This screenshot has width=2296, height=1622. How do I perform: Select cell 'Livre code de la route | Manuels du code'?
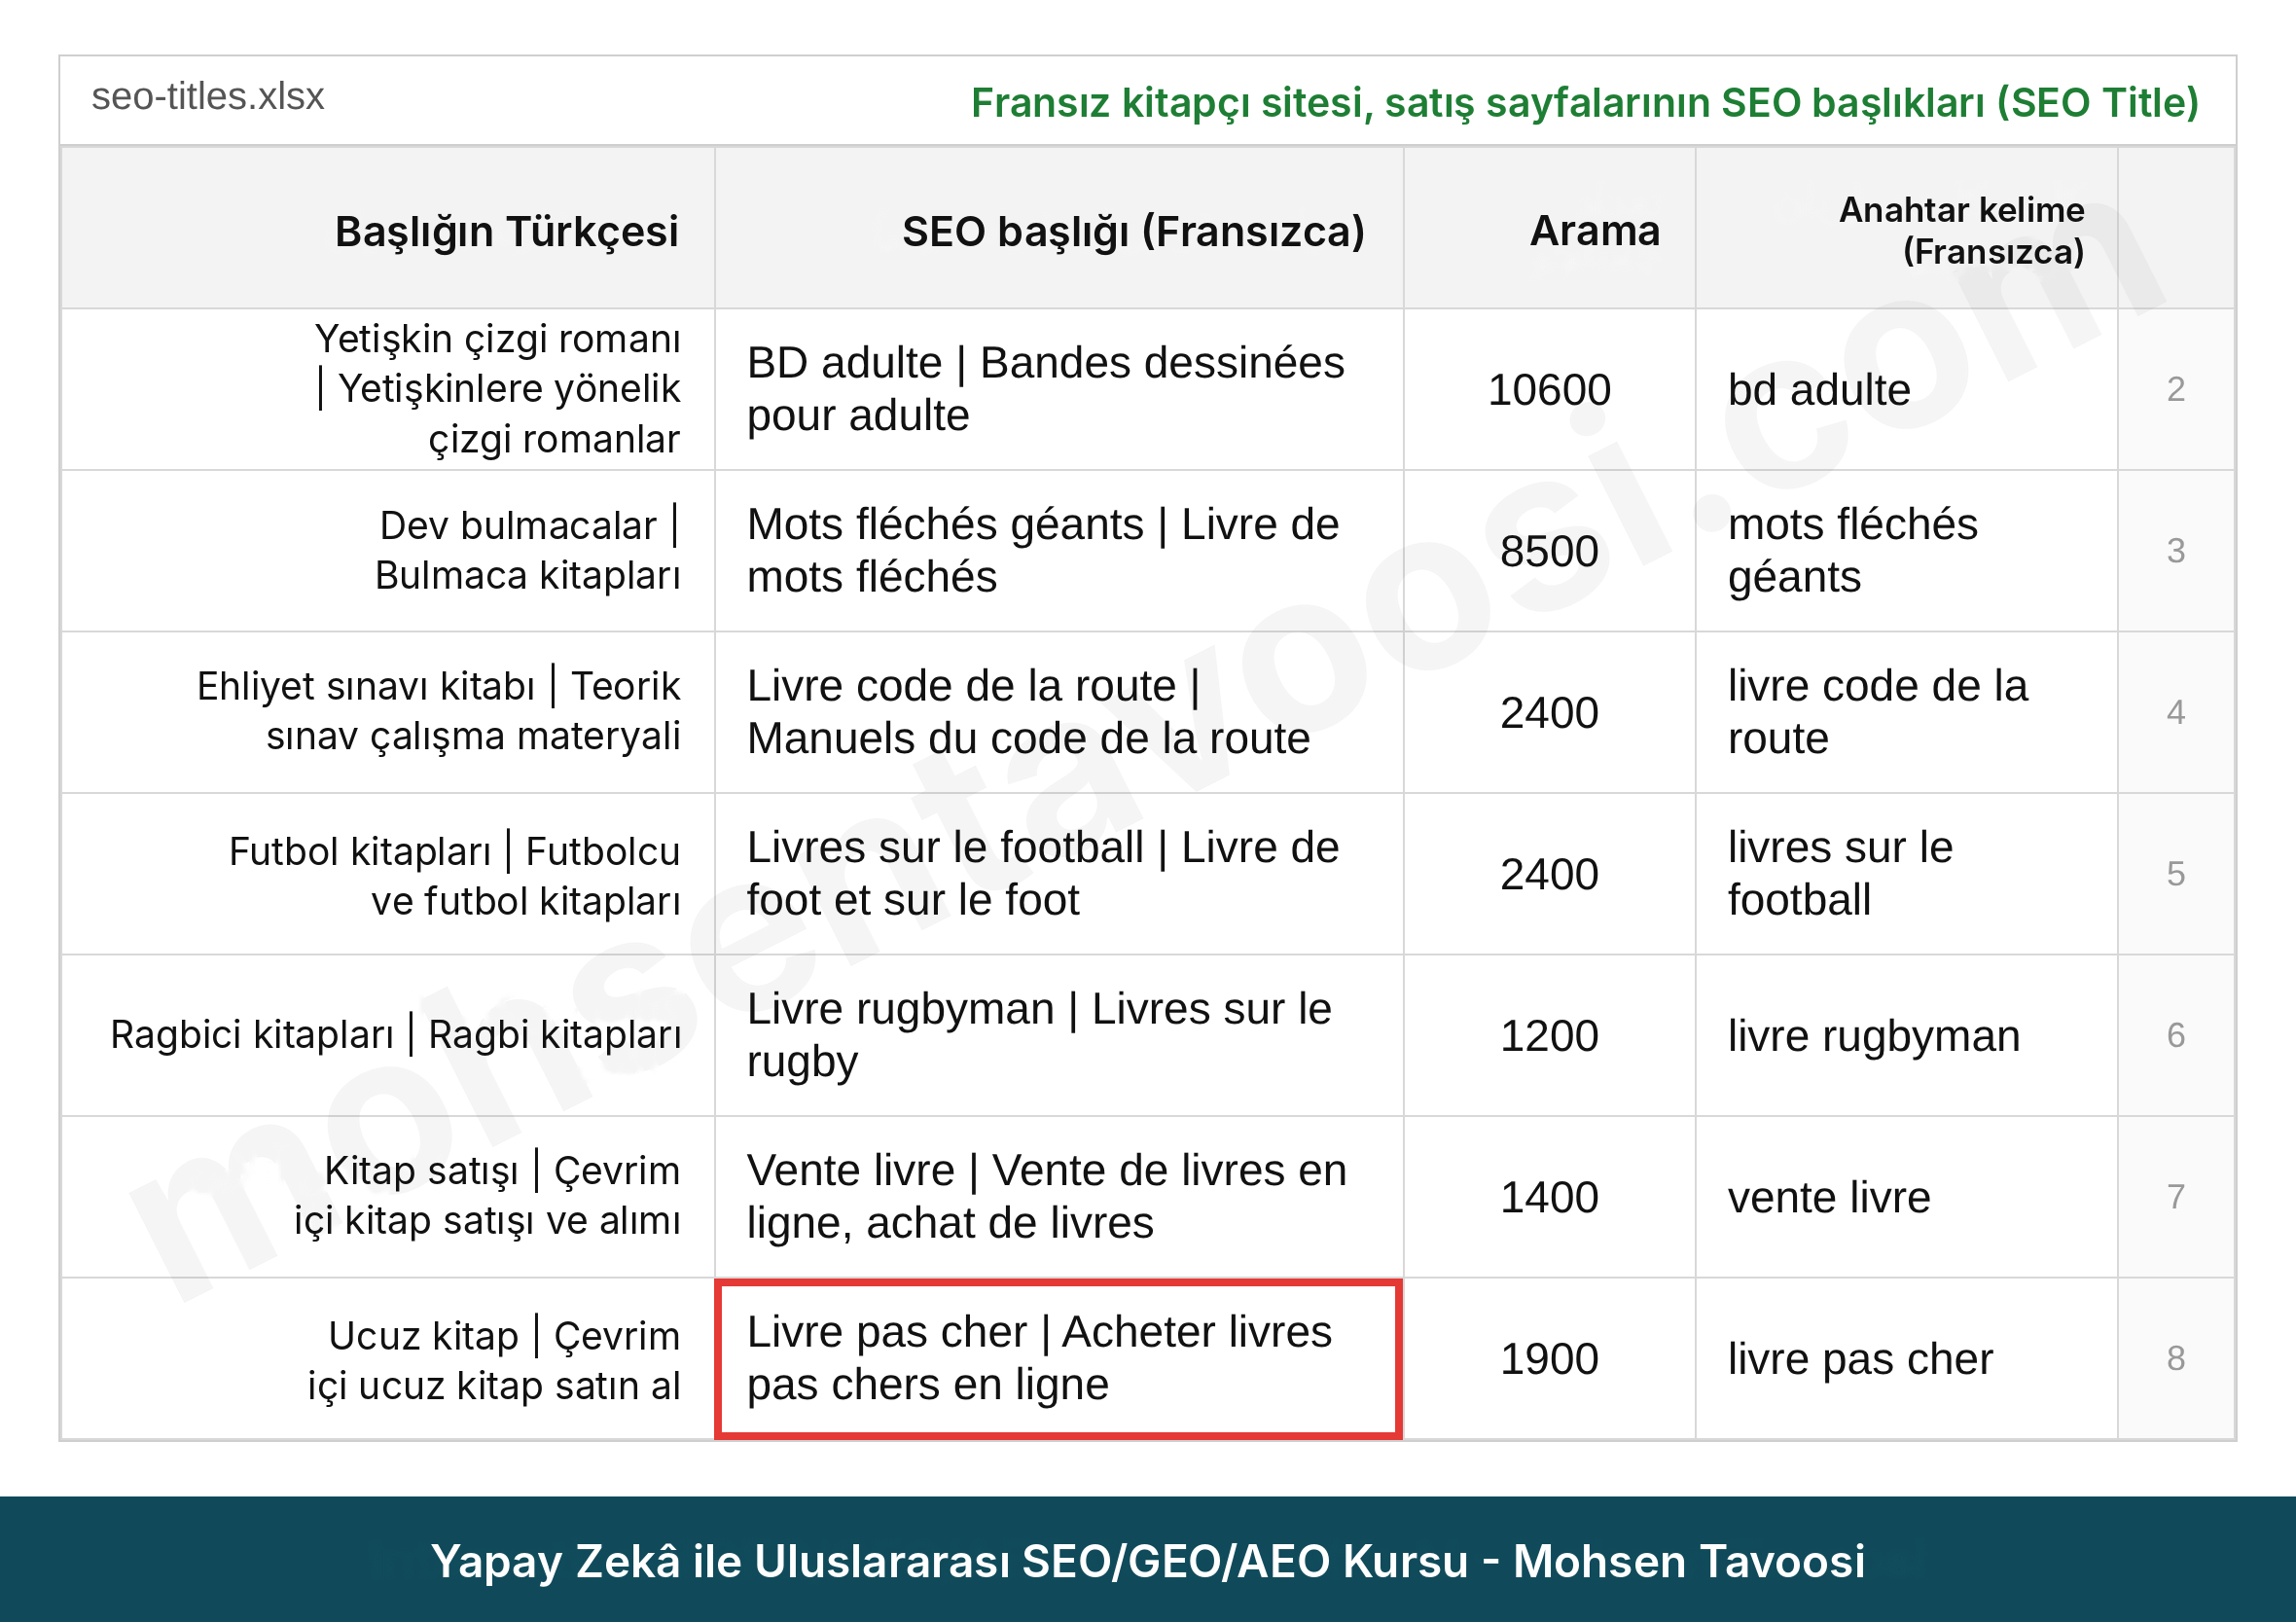pos(1059,712)
